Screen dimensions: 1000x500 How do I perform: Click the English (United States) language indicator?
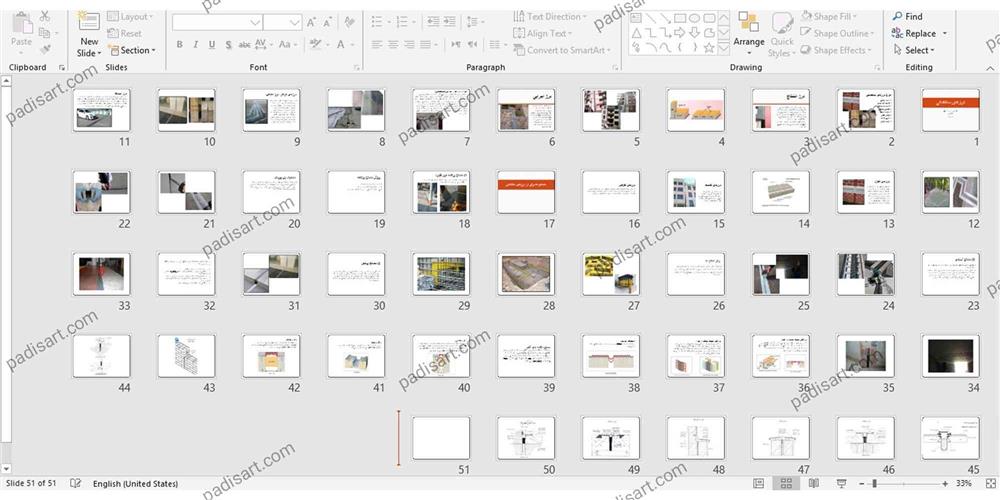point(135,484)
